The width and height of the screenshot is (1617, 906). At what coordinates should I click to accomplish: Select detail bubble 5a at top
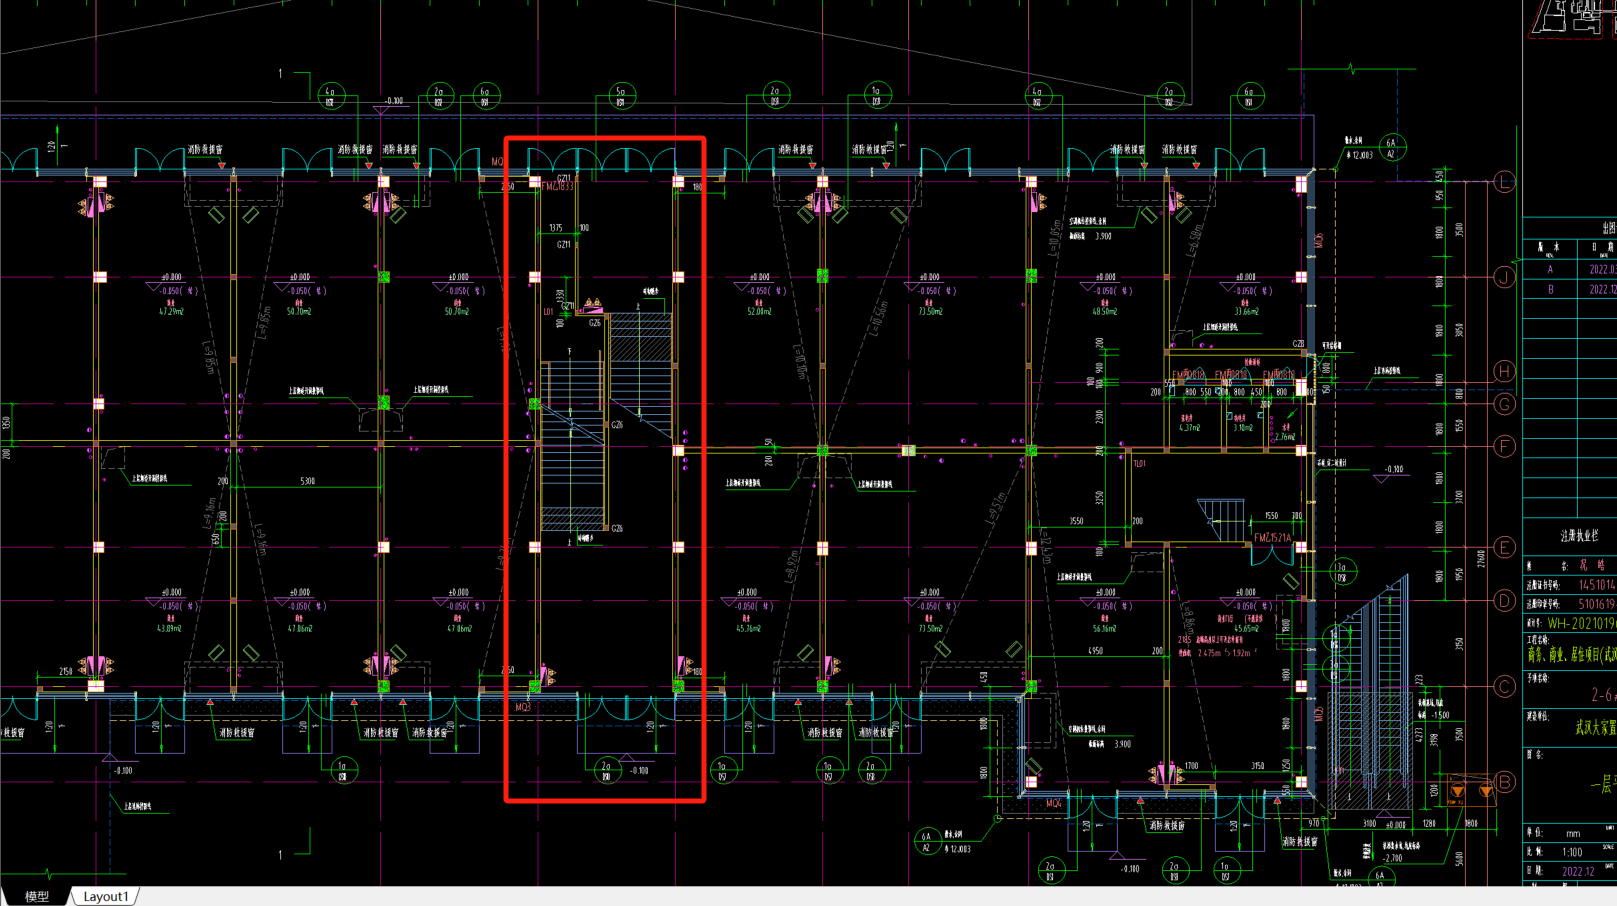point(621,96)
